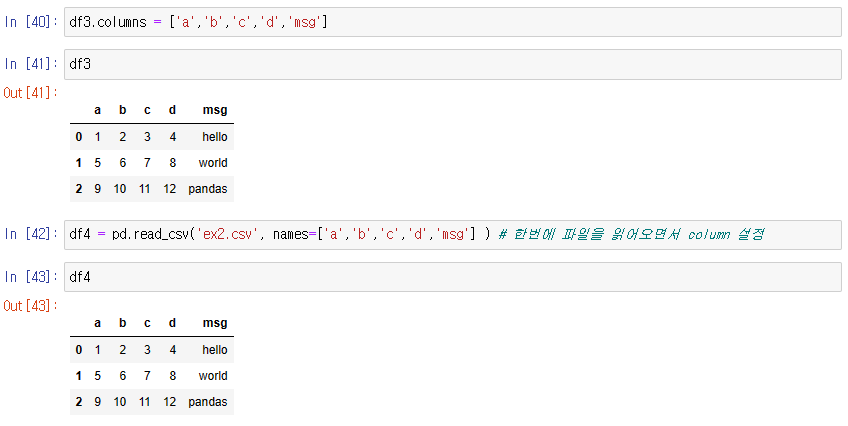Click world cell in Out[43] table

point(213,376)
